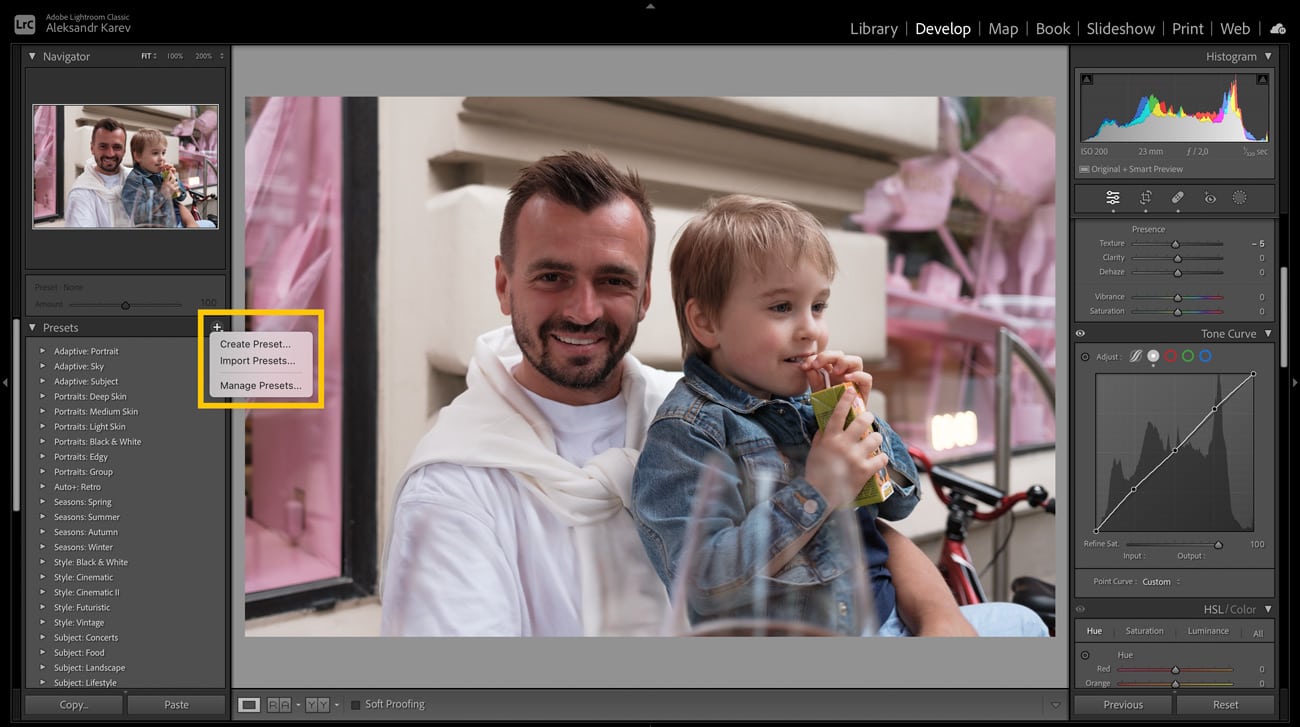This screenshot has height=727, width=1300.
Task: Select the point curve white channel
Action: [x=1153, y=356]
